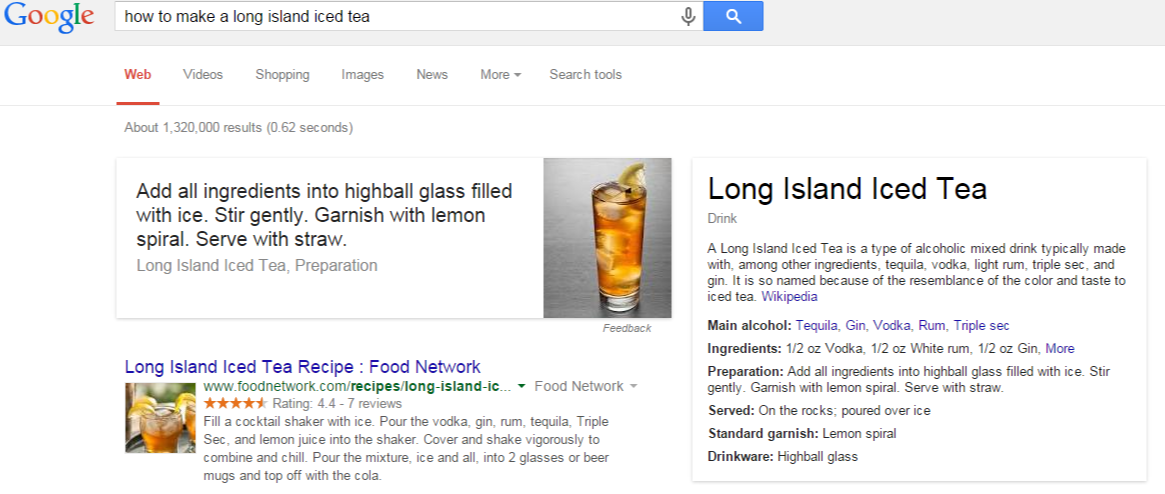Image resolution: width=1165 pixels, height=494 pixels.
Task: Open the Wikipedia link in knowledge panel
Action: coord(789,297)
